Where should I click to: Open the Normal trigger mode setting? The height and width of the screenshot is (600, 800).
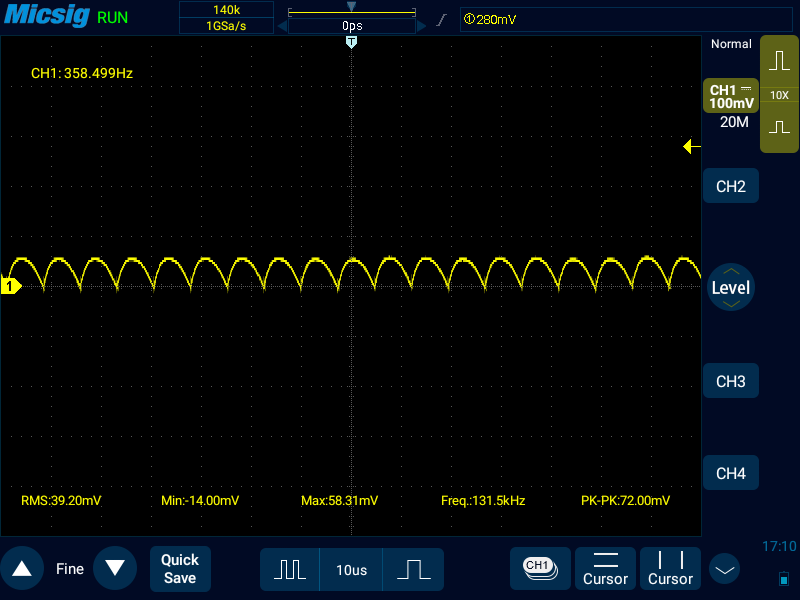pyautogui.click(x=731, y=44)
